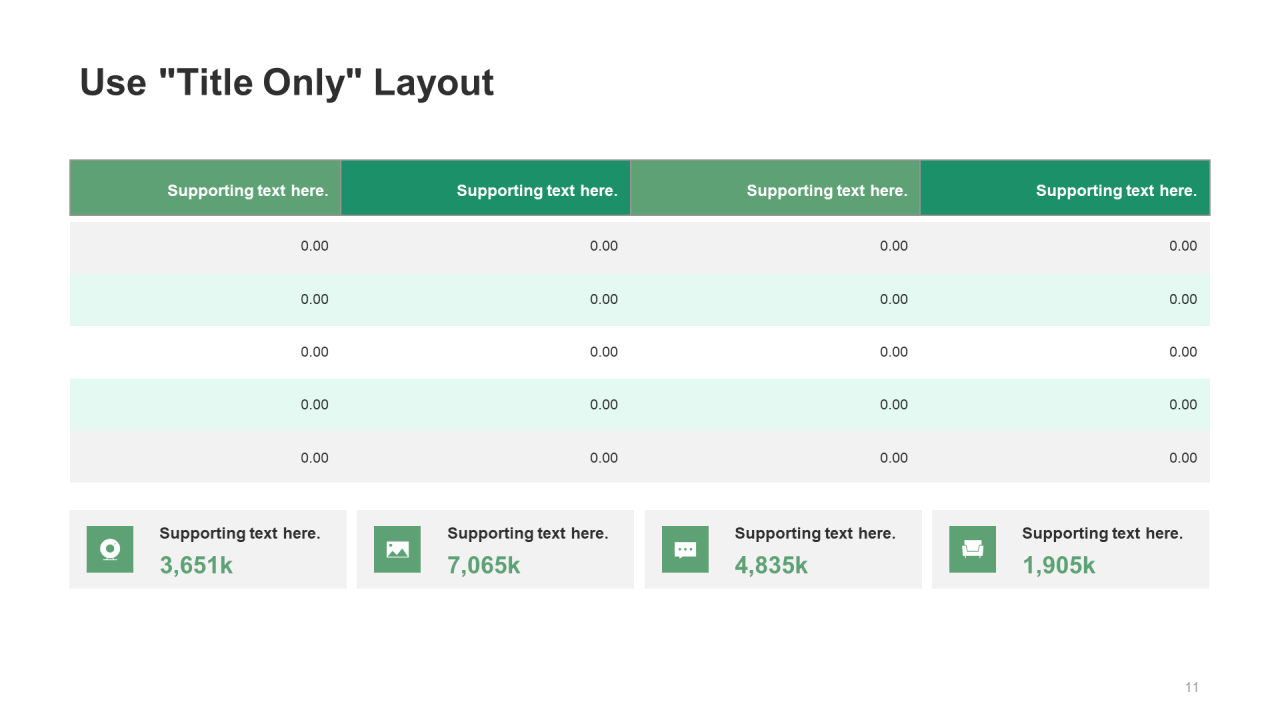This screenshot has height=720, width=1280.
Task: Click the supporting text label above 1,905k
Action: click(1102, 533)
